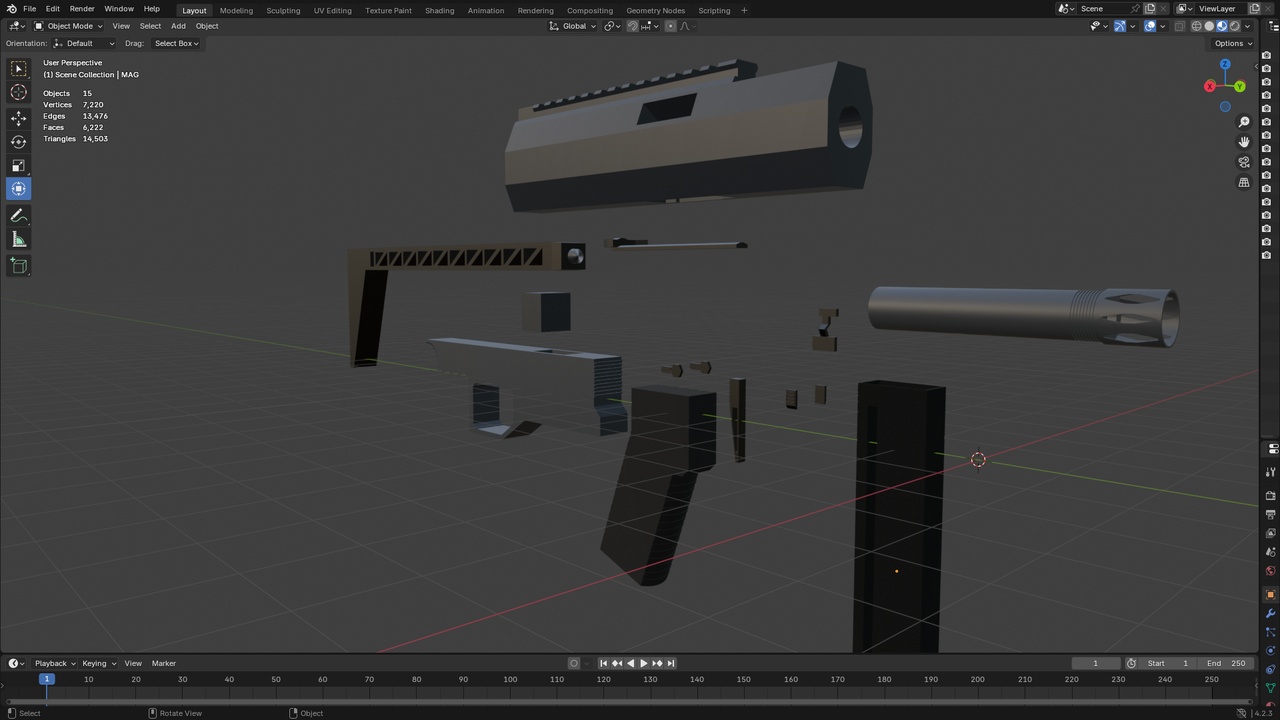Choose the Rotate tool
The width and height of the screenshot is (1280, 720).
click(x=18, y=142)
